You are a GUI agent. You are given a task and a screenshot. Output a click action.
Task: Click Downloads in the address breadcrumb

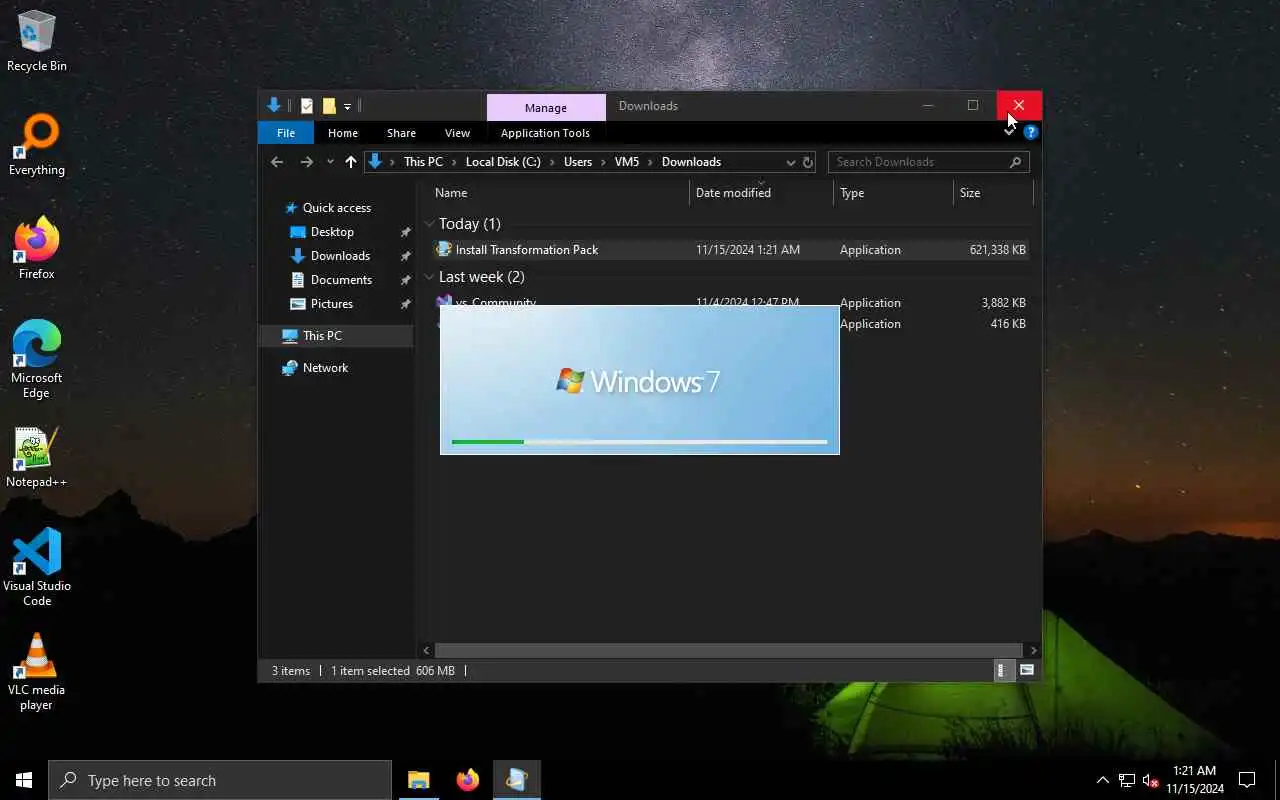(x=691, y=162)
